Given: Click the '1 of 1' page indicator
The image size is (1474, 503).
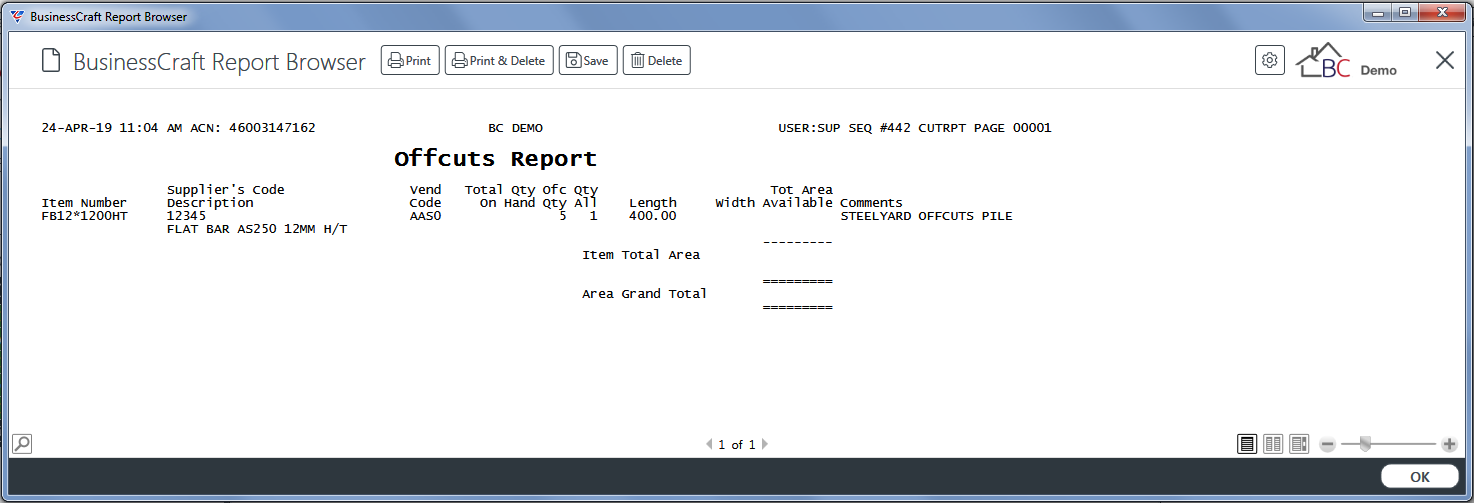Looking at the screenshot, I should [x=737, y=445].
